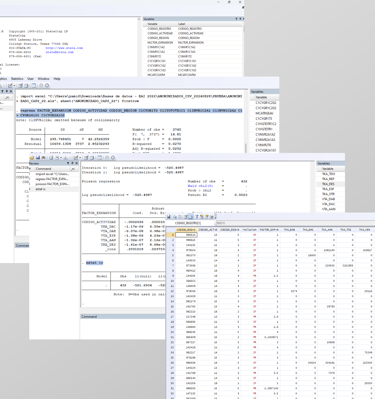Viewport: 375px width, 399px height.
Task: Select TKA_ESP in front Variables panel
Action: [328, 189]
